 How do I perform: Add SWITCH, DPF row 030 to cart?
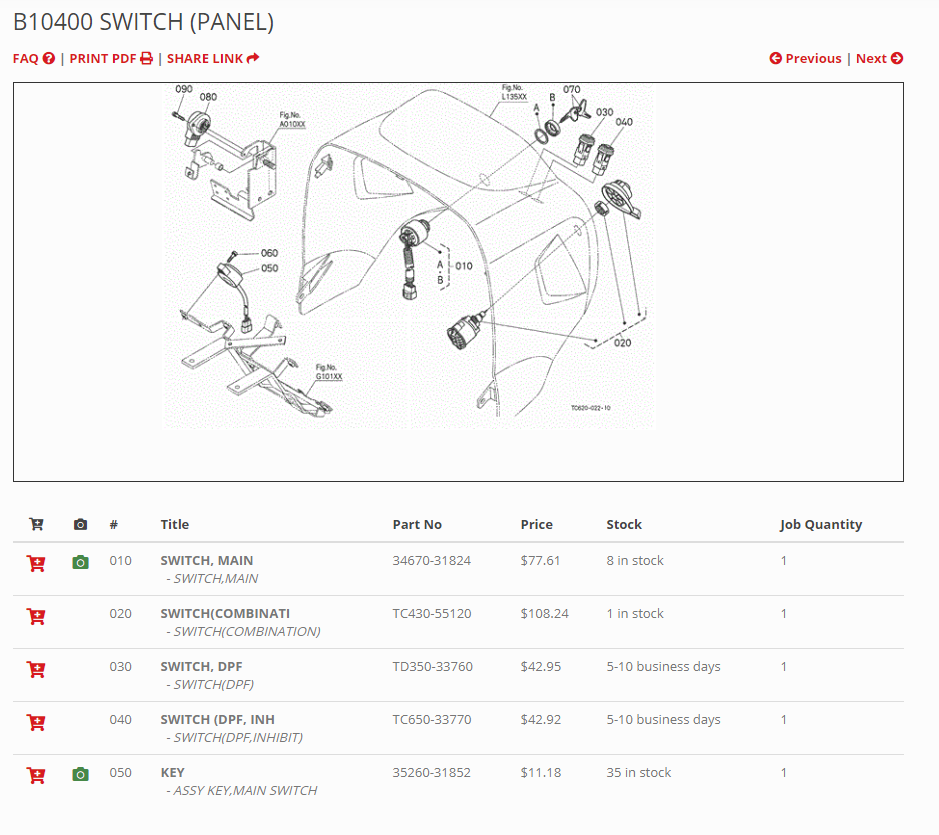(x=36, y=669)
